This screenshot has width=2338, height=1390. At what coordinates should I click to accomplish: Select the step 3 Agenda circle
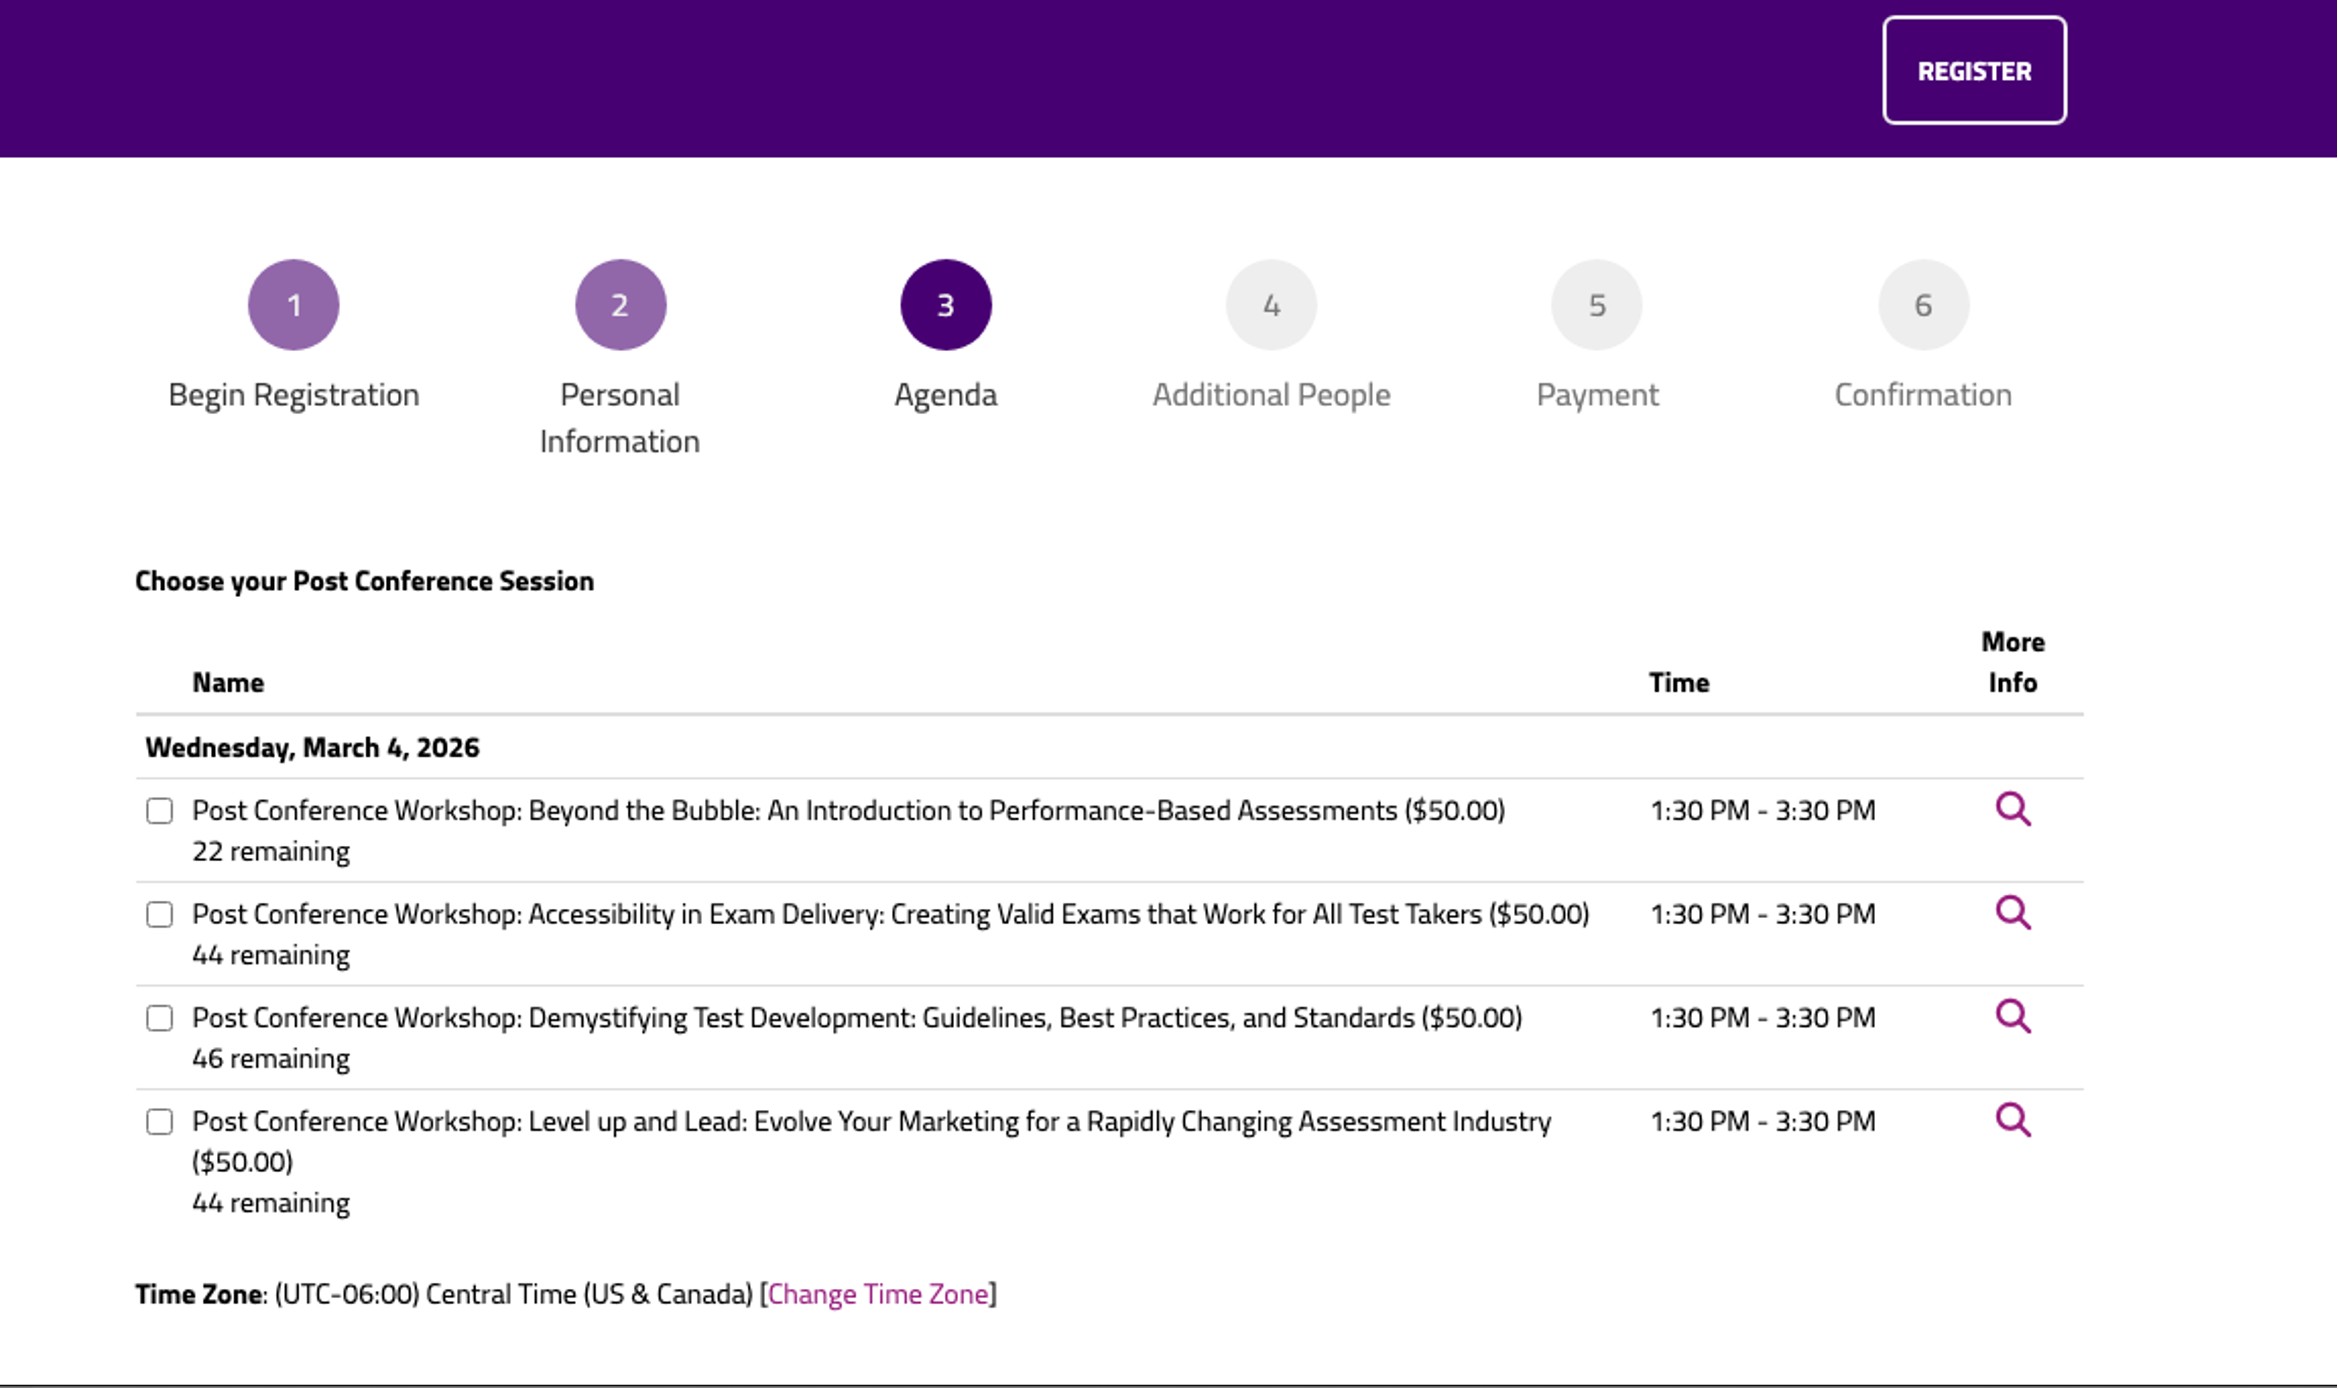click(945, 305)
